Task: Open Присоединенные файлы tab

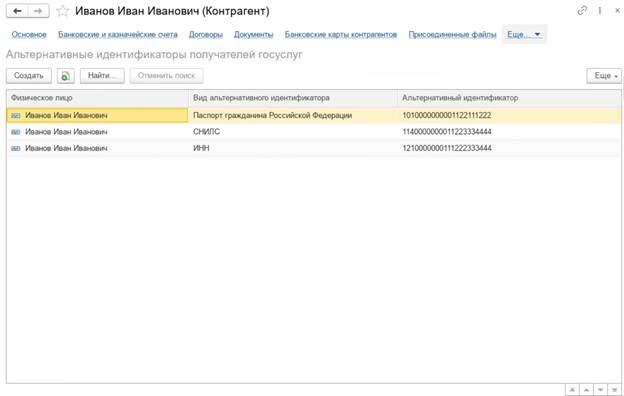Action: pyautogui.click(x=452, y=35)
